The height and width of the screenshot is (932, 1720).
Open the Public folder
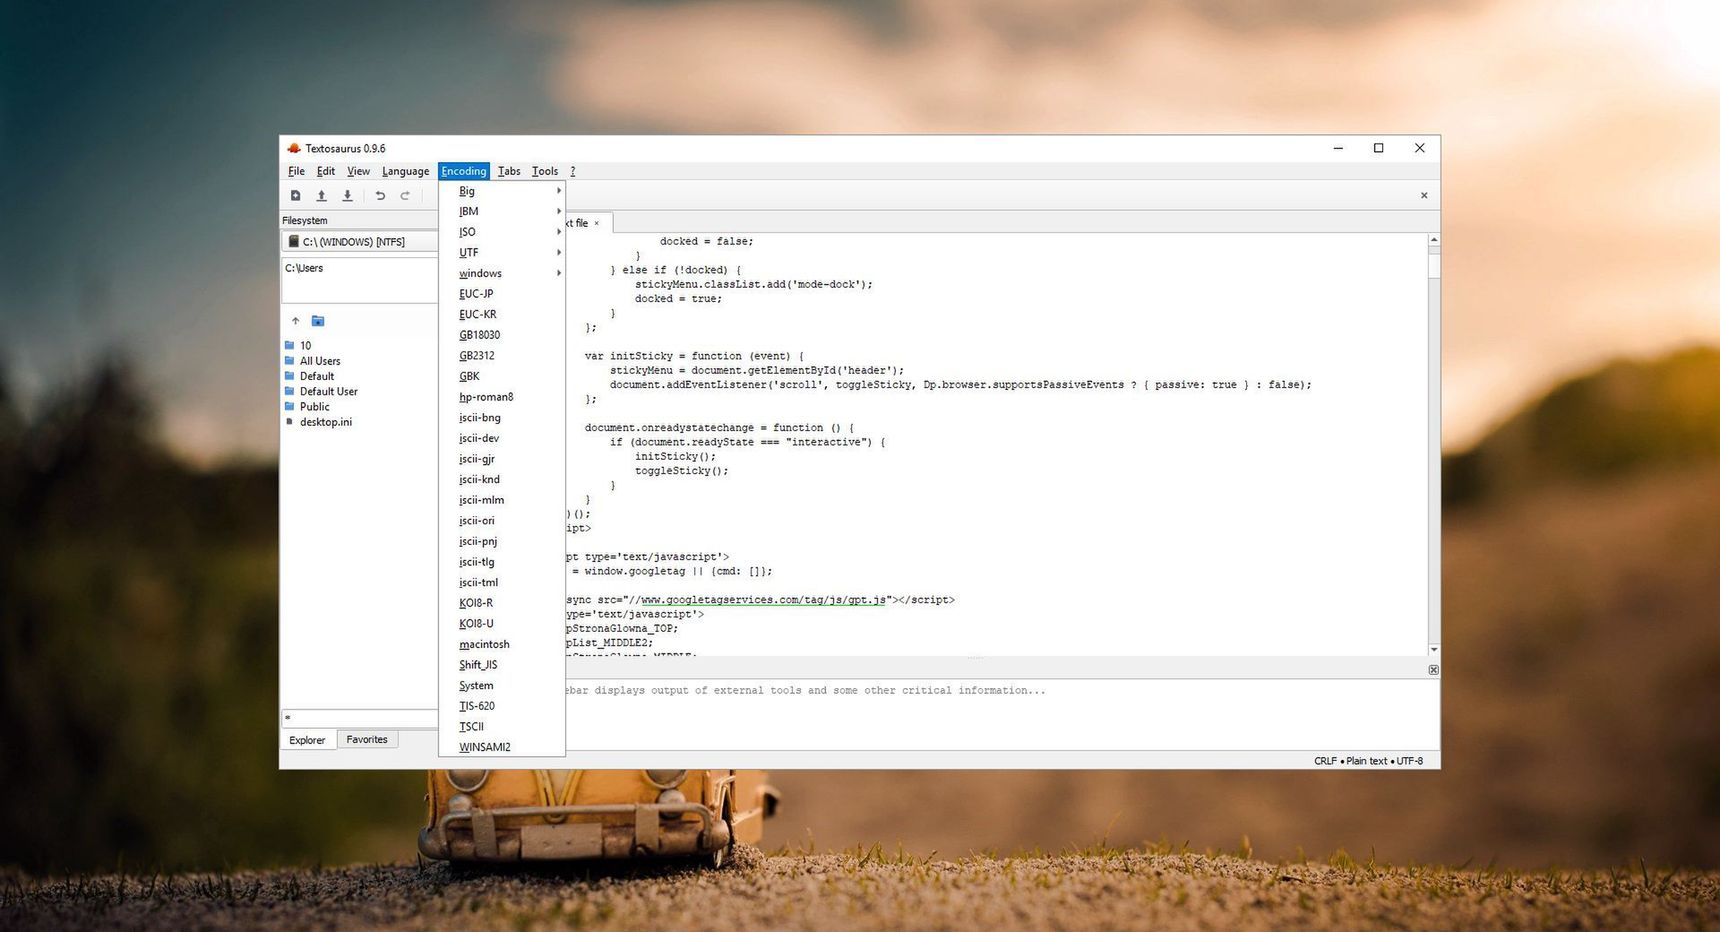(307, 407)
